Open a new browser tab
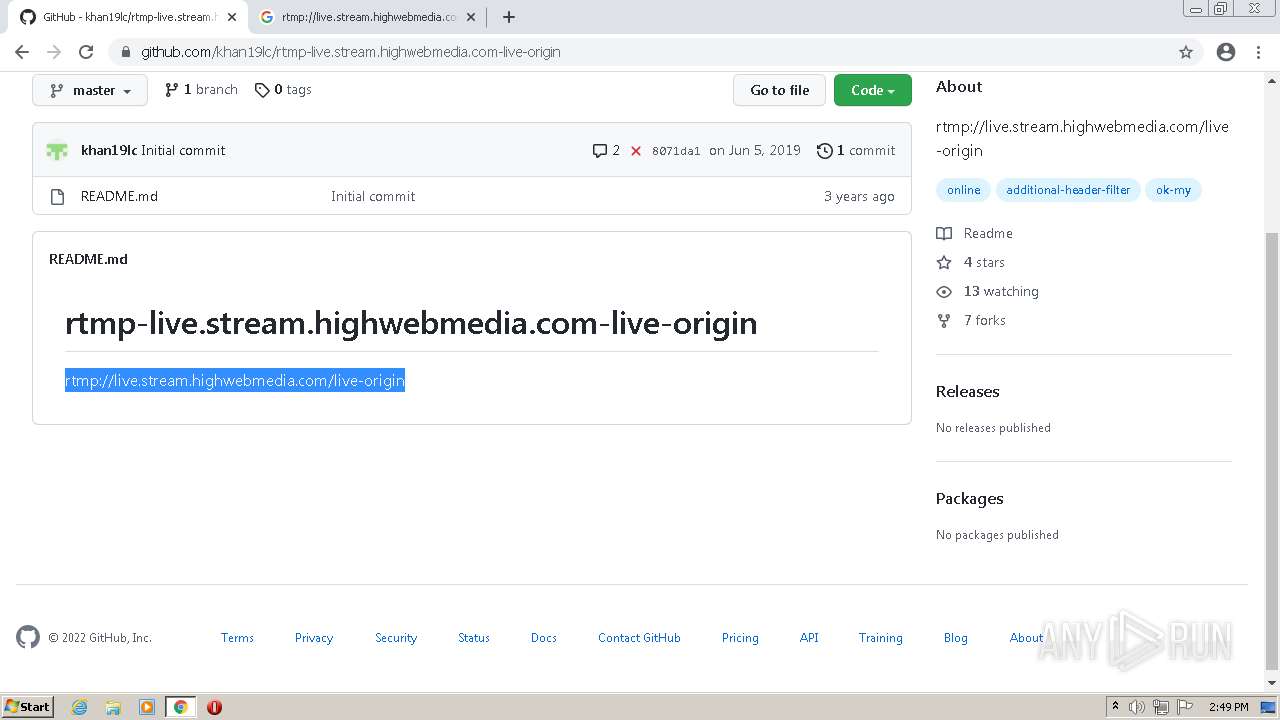 (509, 17)
